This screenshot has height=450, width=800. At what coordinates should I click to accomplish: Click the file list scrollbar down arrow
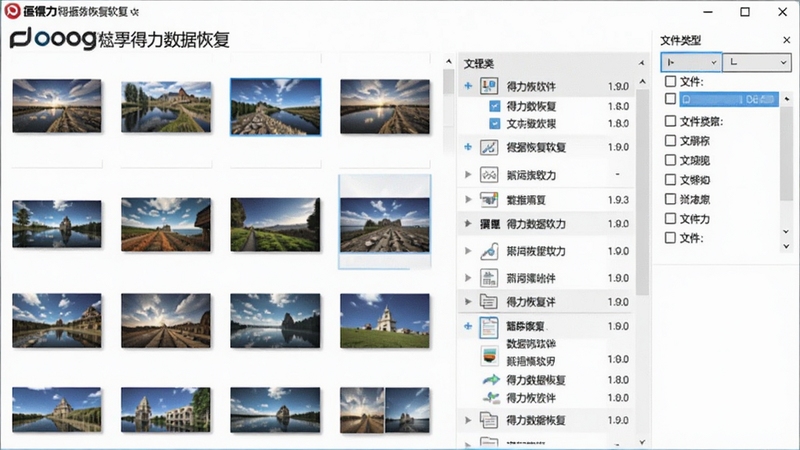pyautogui.click(x=642, y=442)
